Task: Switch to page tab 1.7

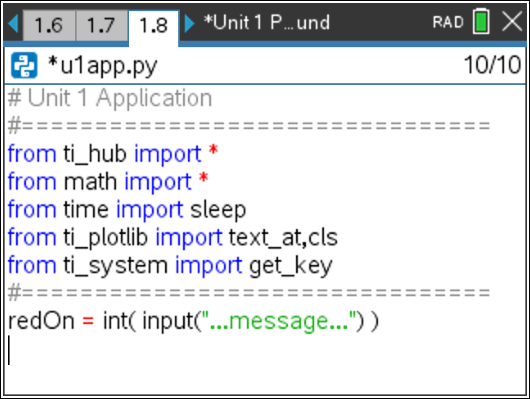Action: [102, 25]
